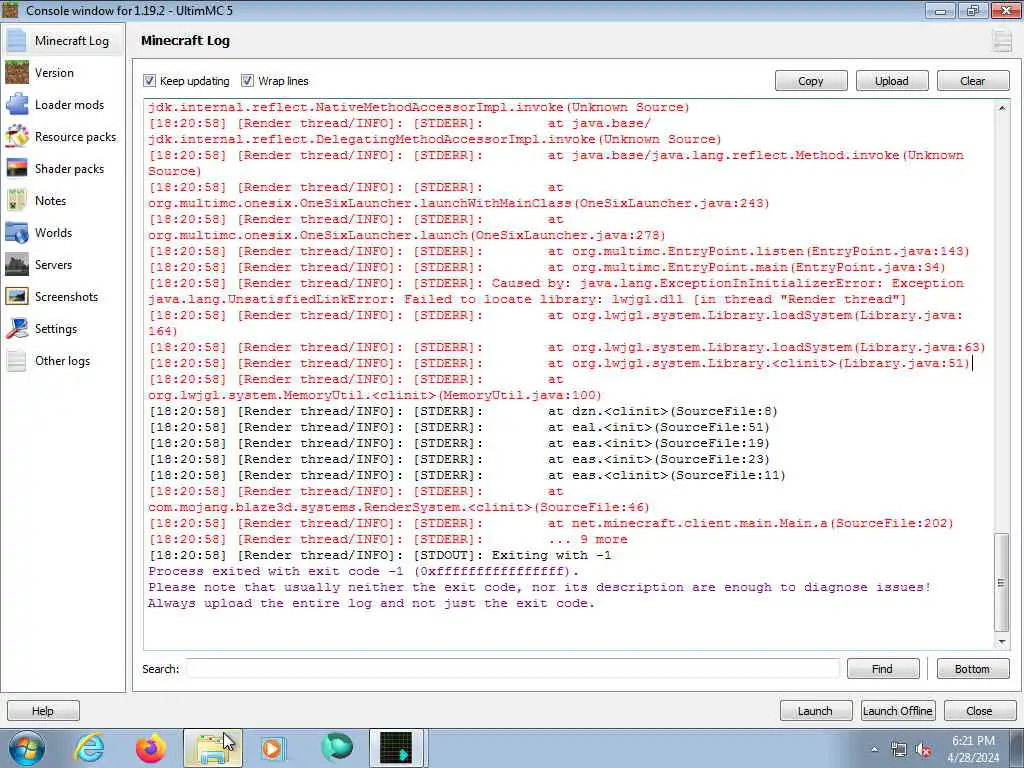Click the Launch Offline button
Screen dimensions: 1024x768
tap(898, 711)
